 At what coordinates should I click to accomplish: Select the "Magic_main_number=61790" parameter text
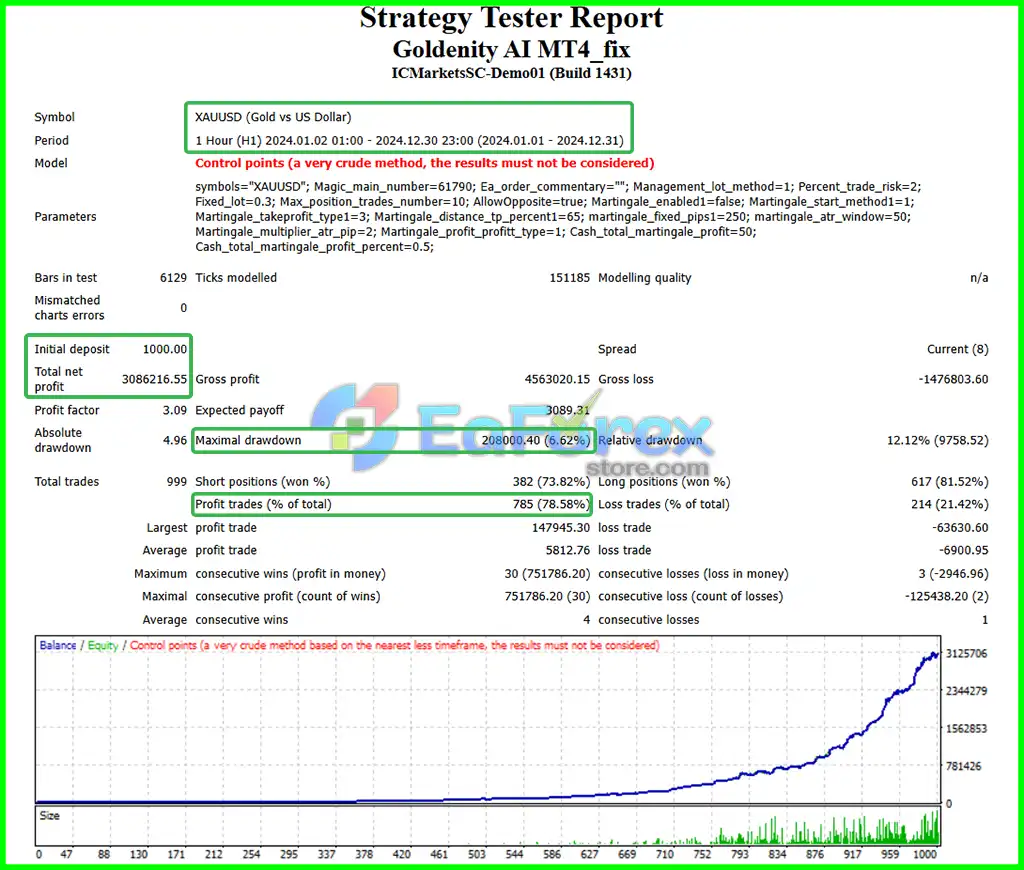coord(393,187)
